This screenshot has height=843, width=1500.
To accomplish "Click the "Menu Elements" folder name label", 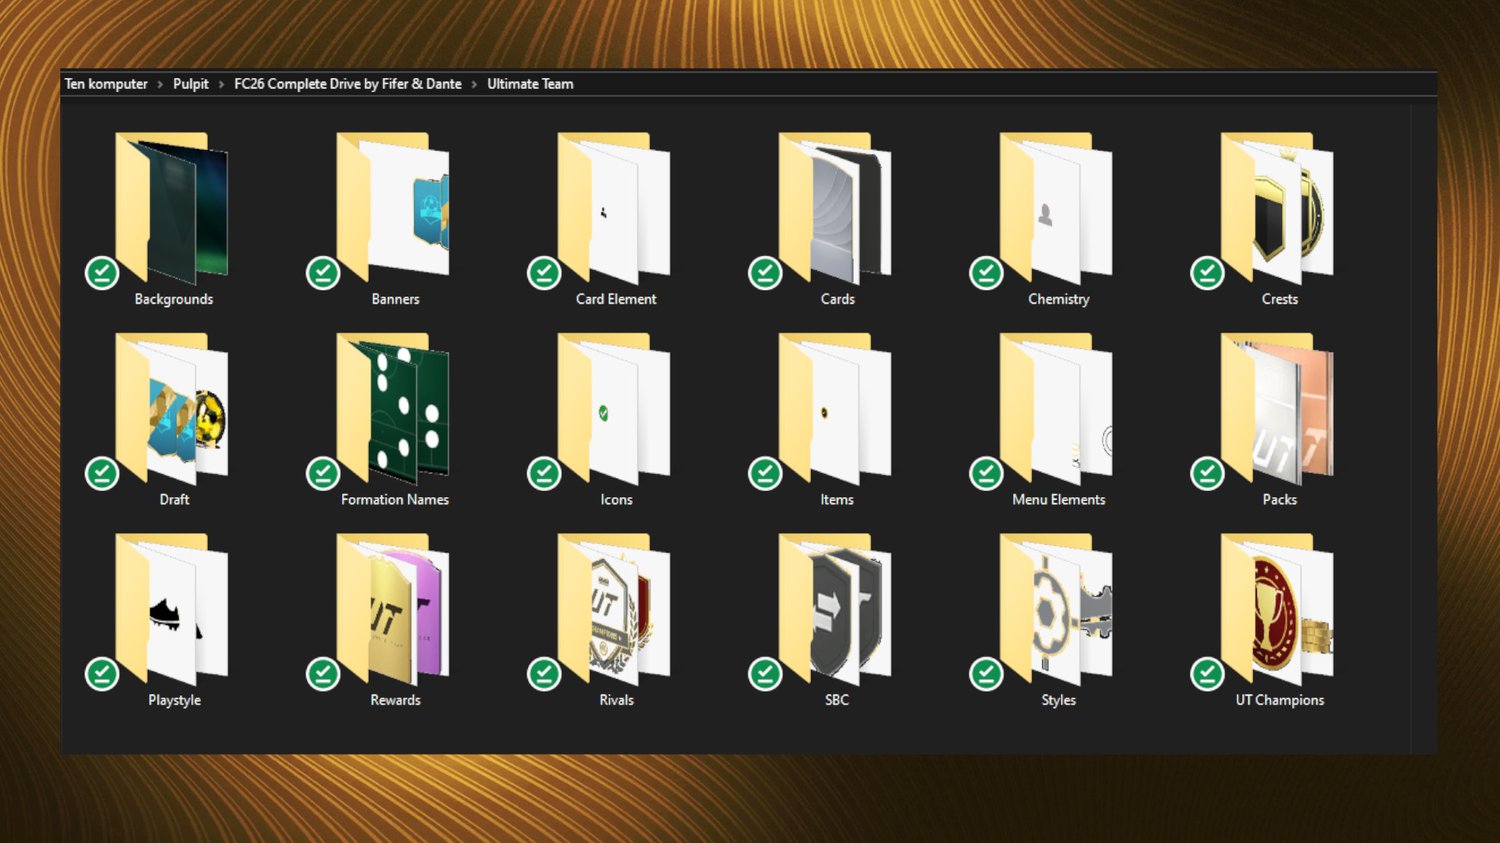I will click(x=1059, y=499).
